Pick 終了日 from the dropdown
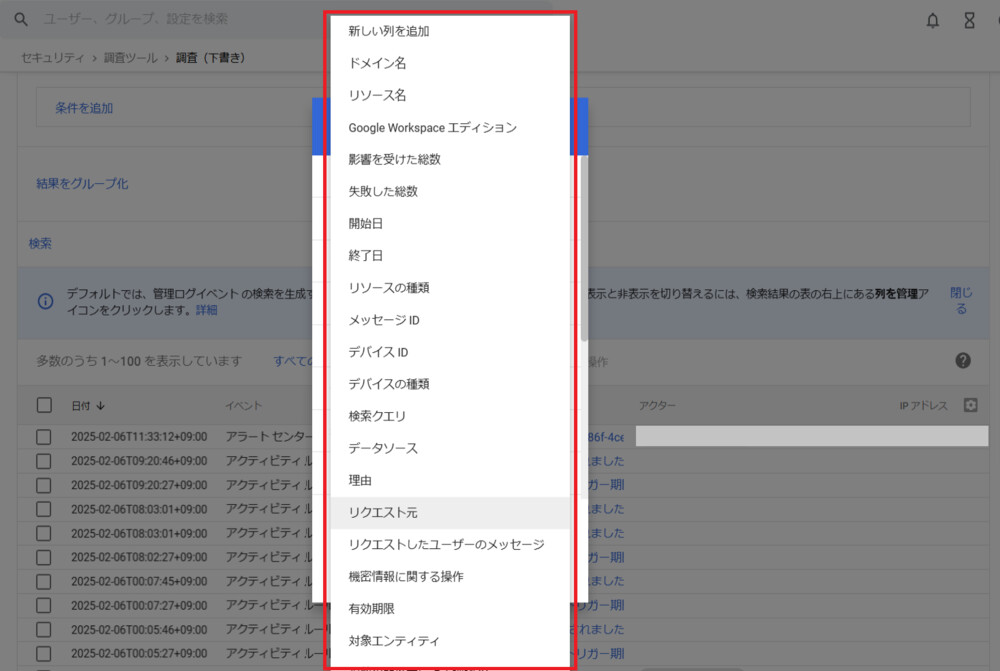Screen dimensions: 1000x671 point(450,256)
